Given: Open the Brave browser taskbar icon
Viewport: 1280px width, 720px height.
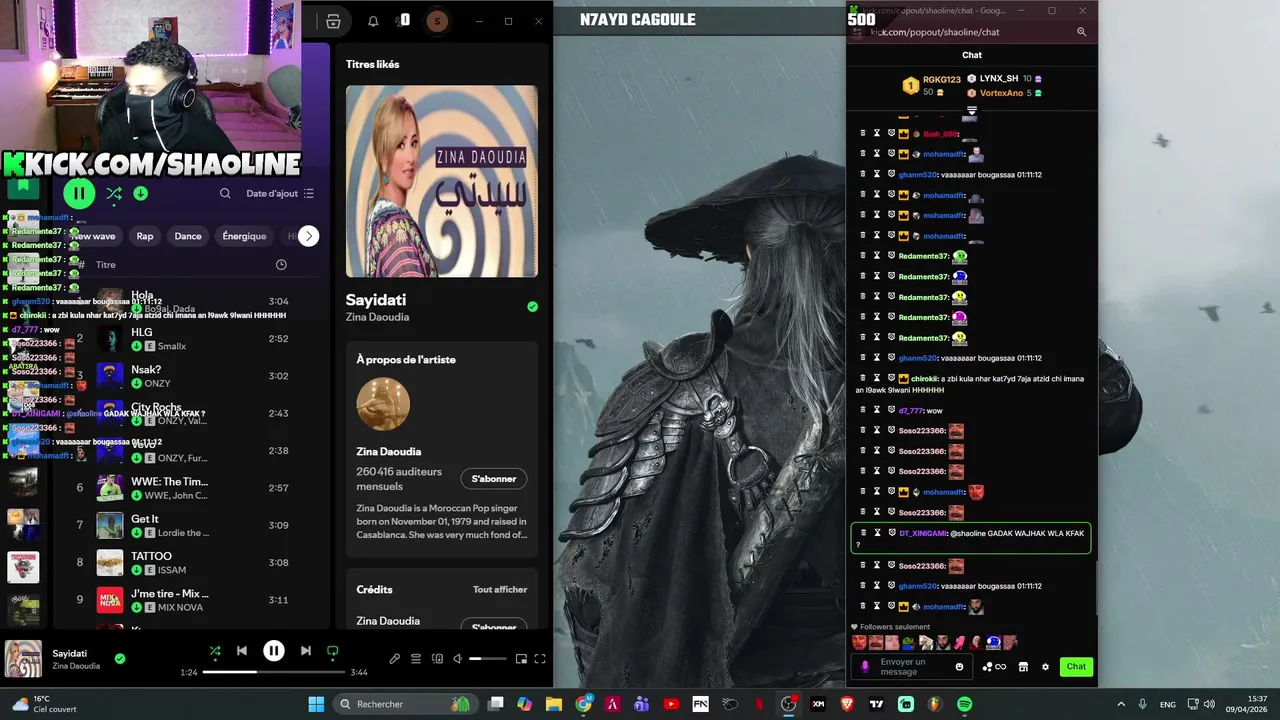Looking at the screenshot, I should 848,704.
